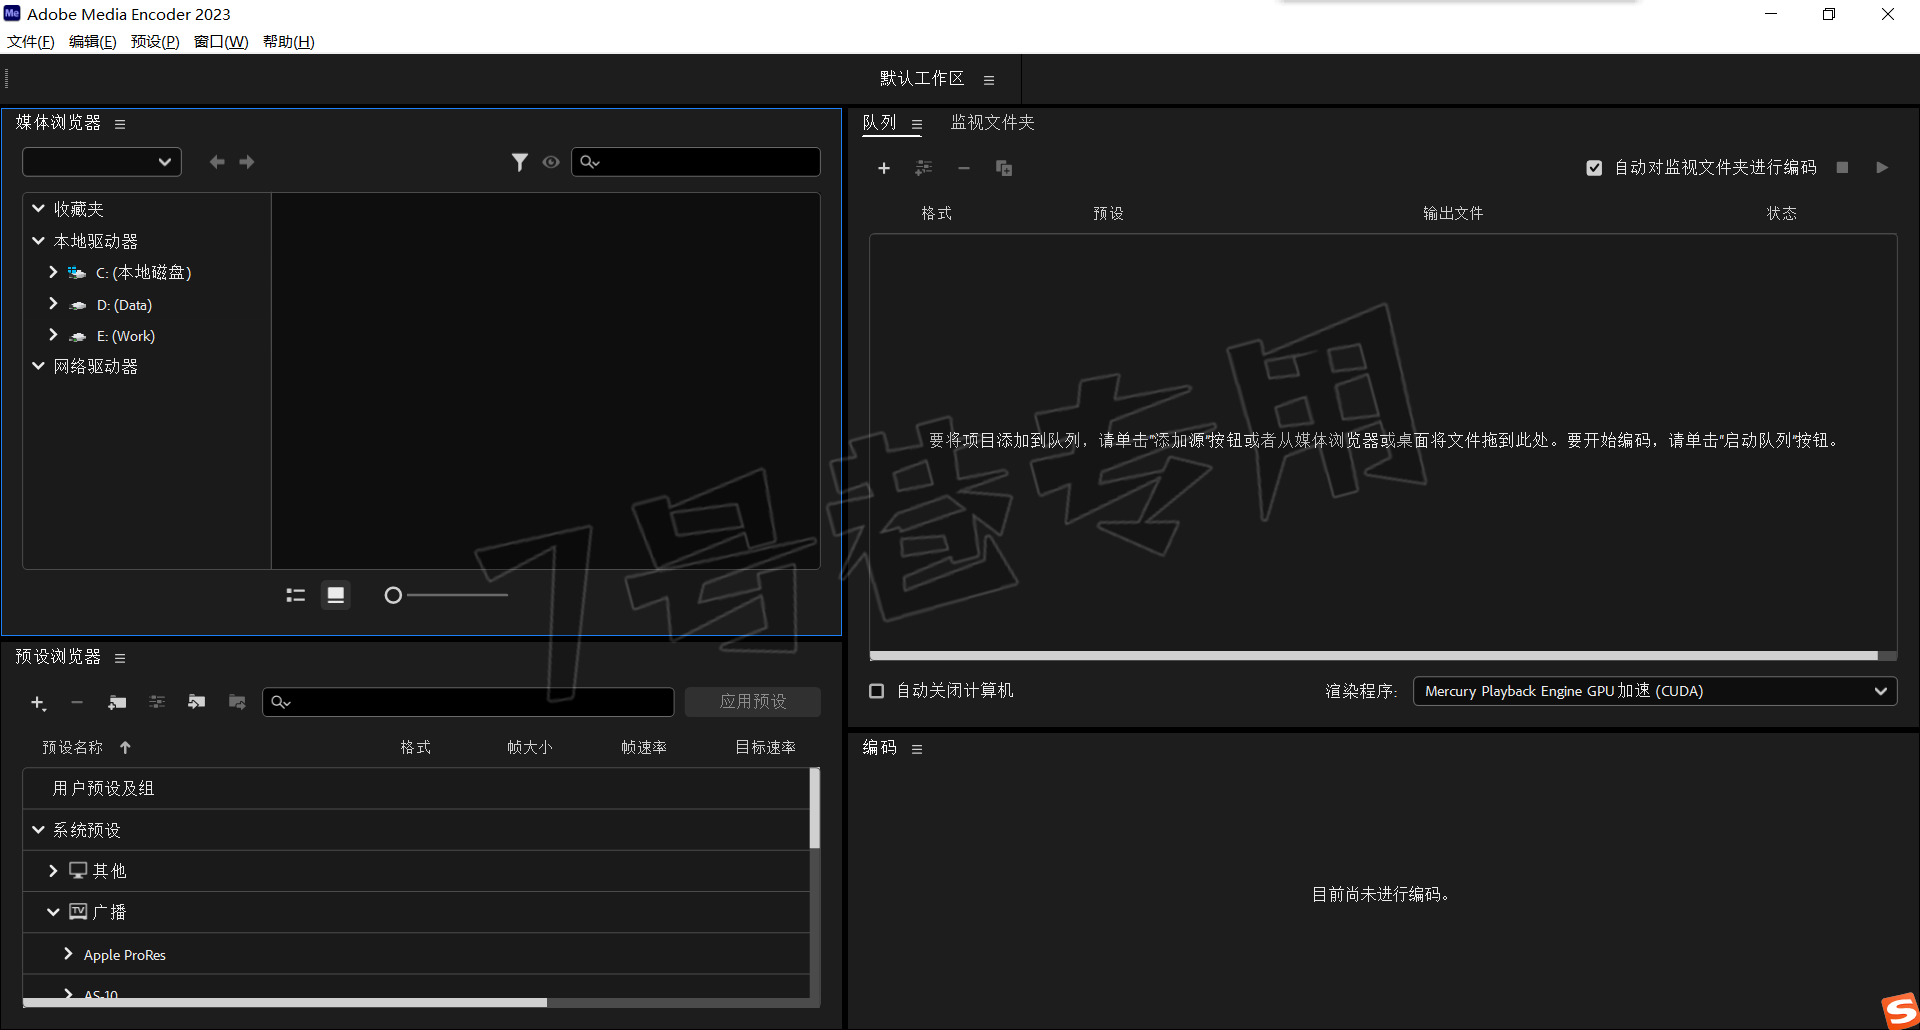Focus the Media Browser search field
Screen dimensions: 1920x1030
pos(696,162)
